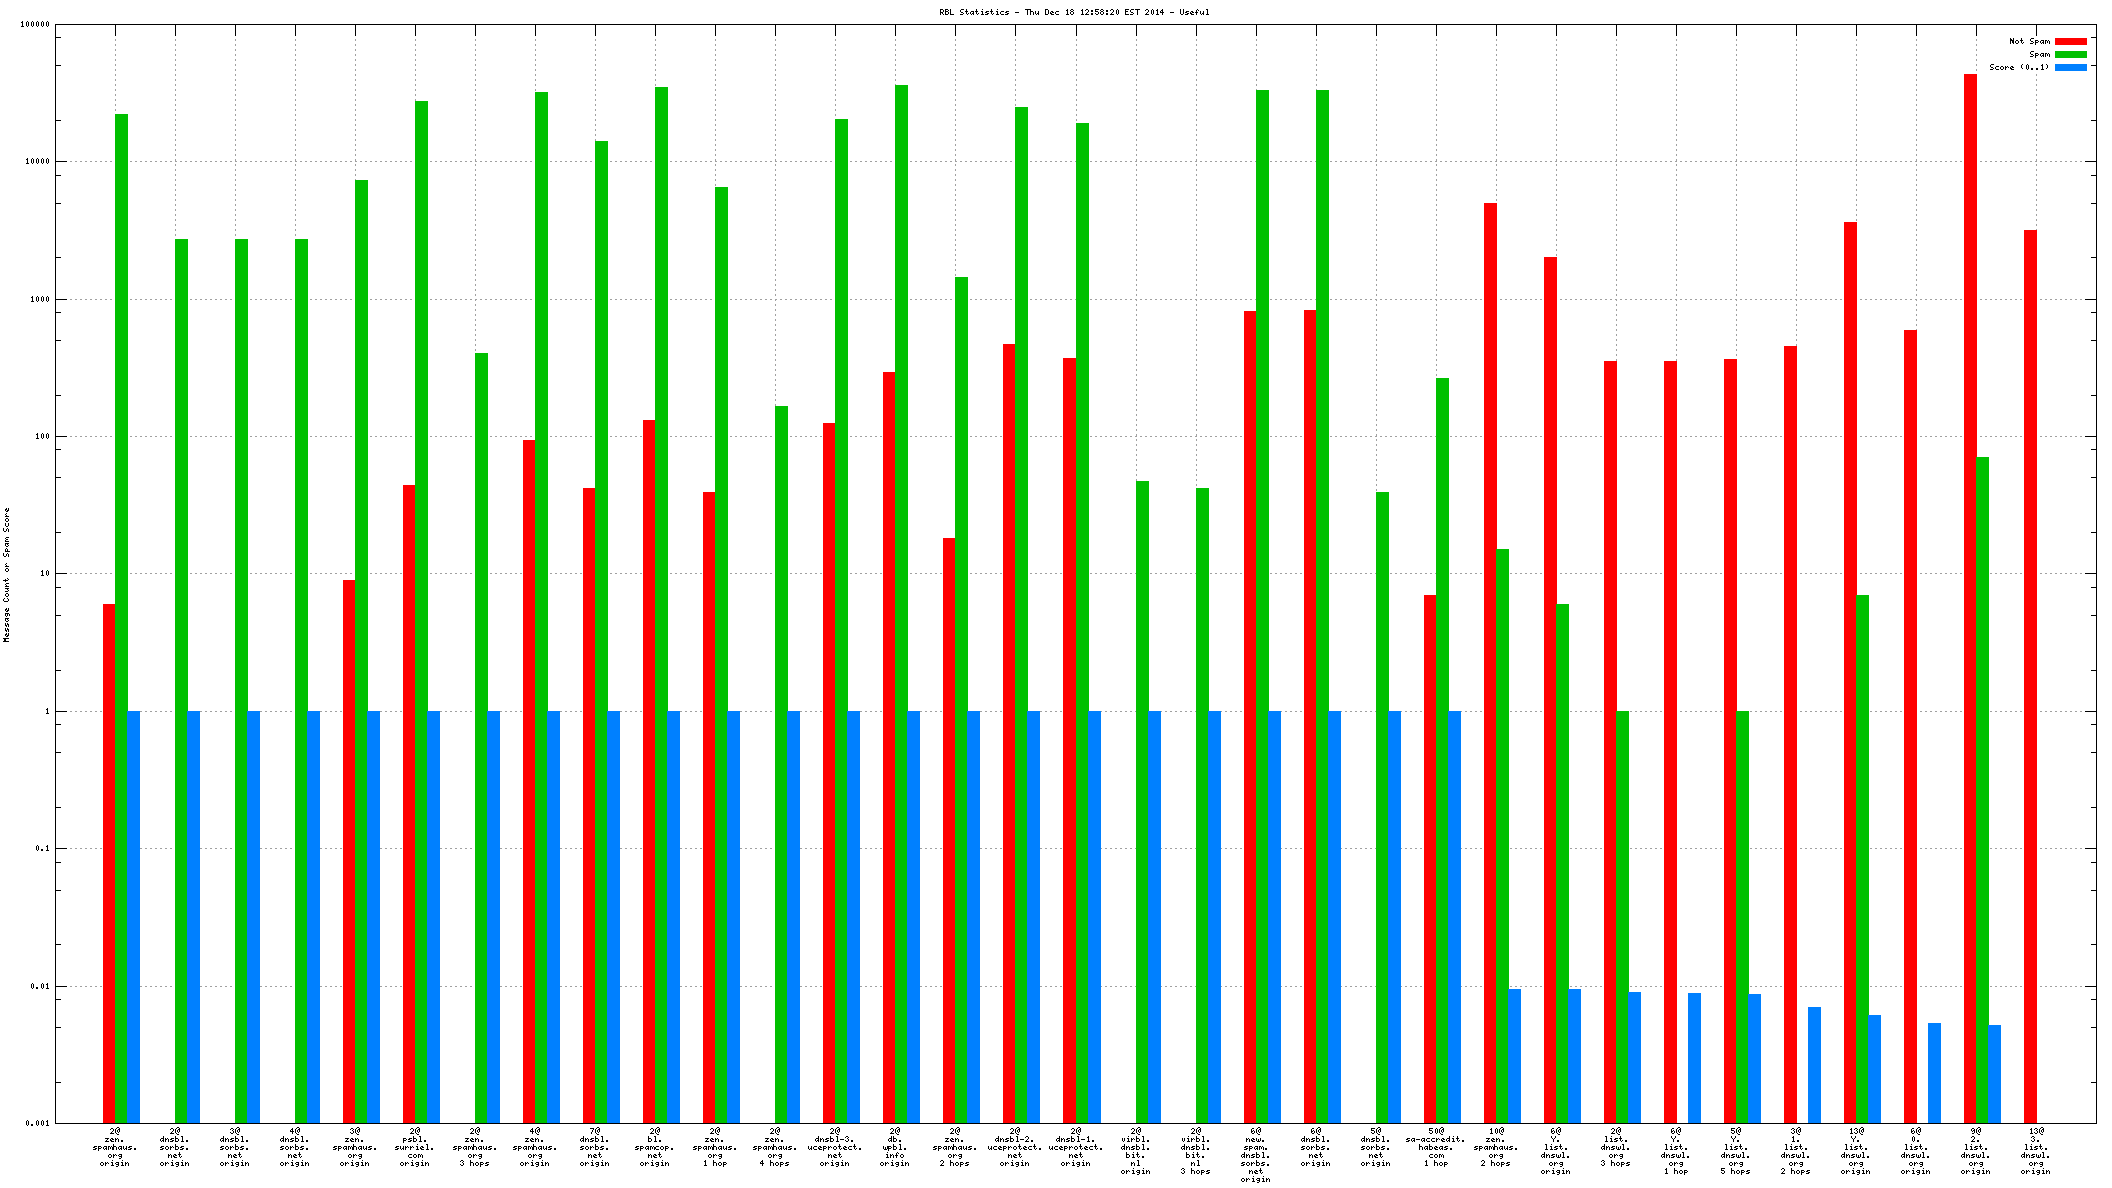Click the new.spam.dnsbl.sorbs.net x-axis label
This screenshot has height=1188, width=2112.
(1256, 1155)
